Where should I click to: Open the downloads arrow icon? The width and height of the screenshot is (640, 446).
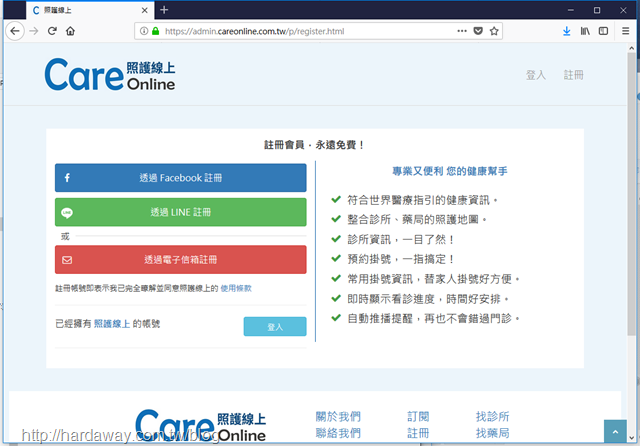point(567,31)
